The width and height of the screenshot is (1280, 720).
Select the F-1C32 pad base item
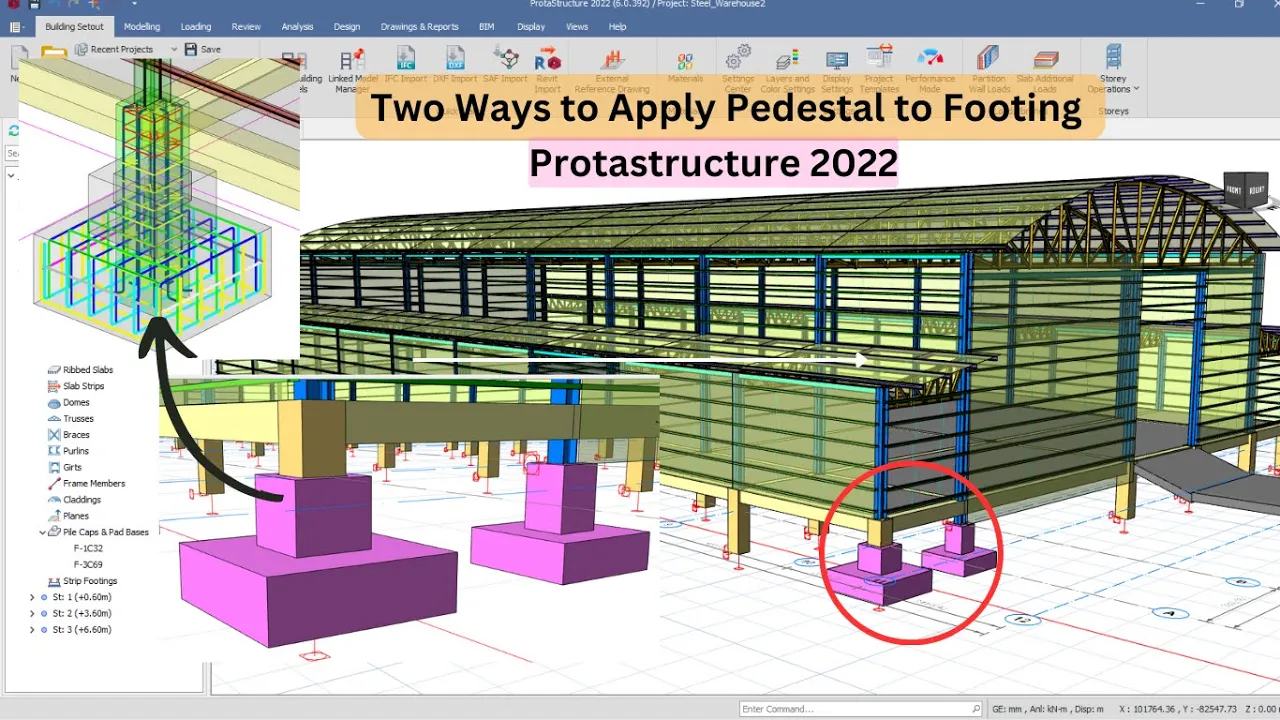tap(88, 548)
